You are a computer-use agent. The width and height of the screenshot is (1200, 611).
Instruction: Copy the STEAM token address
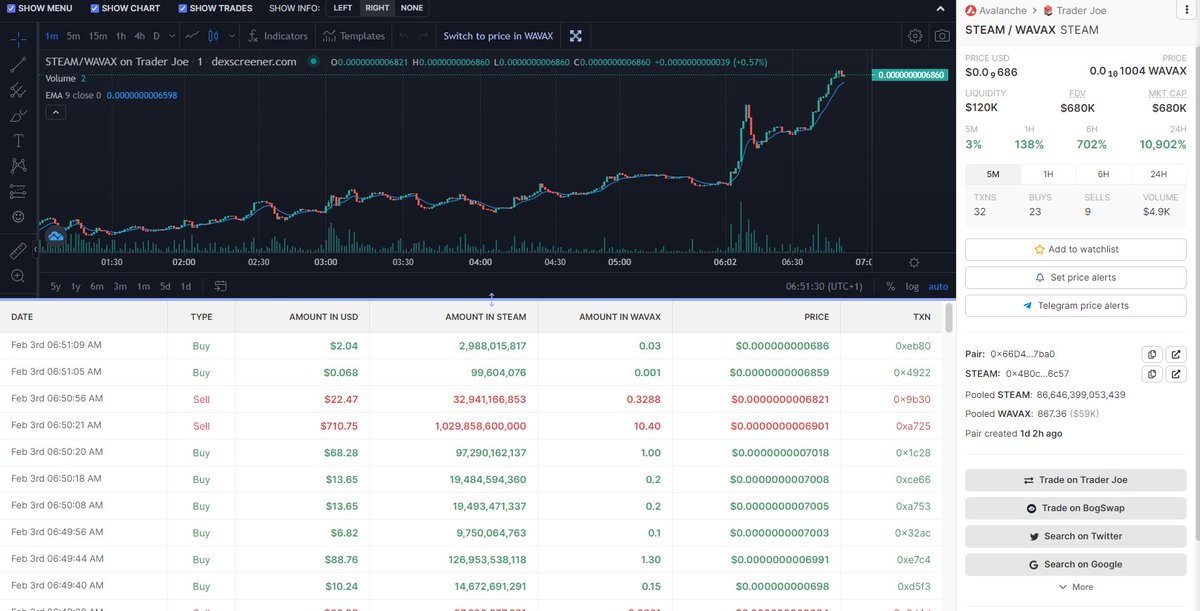coord(1151,374)
